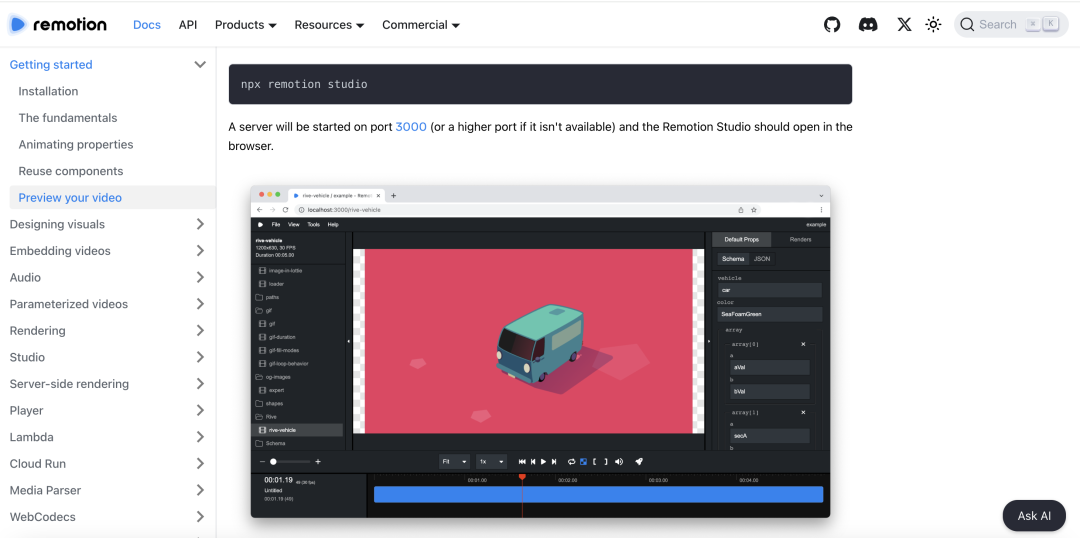This screenshot has width=1080, height=538.
Task: Go to the API page in the navbar
Action: [x=188, y=25]
